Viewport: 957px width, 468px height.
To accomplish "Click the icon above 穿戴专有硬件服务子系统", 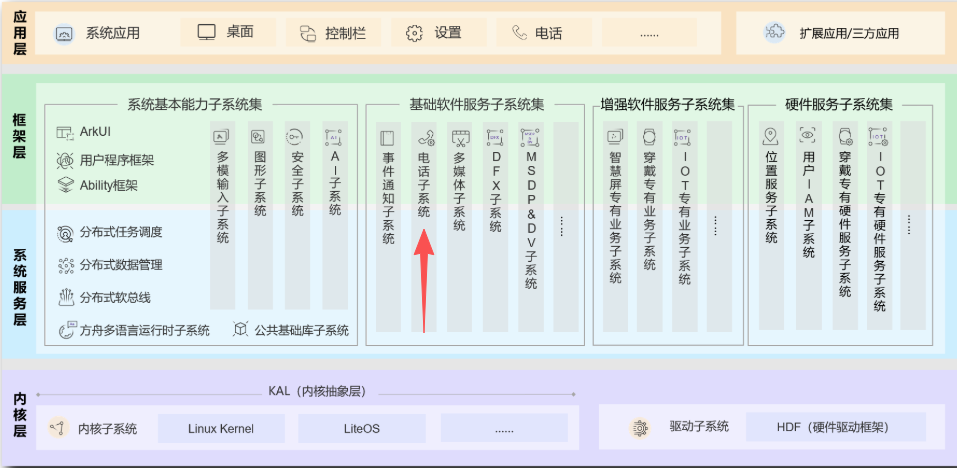I will pyautogui.click(x=845, y=137).
